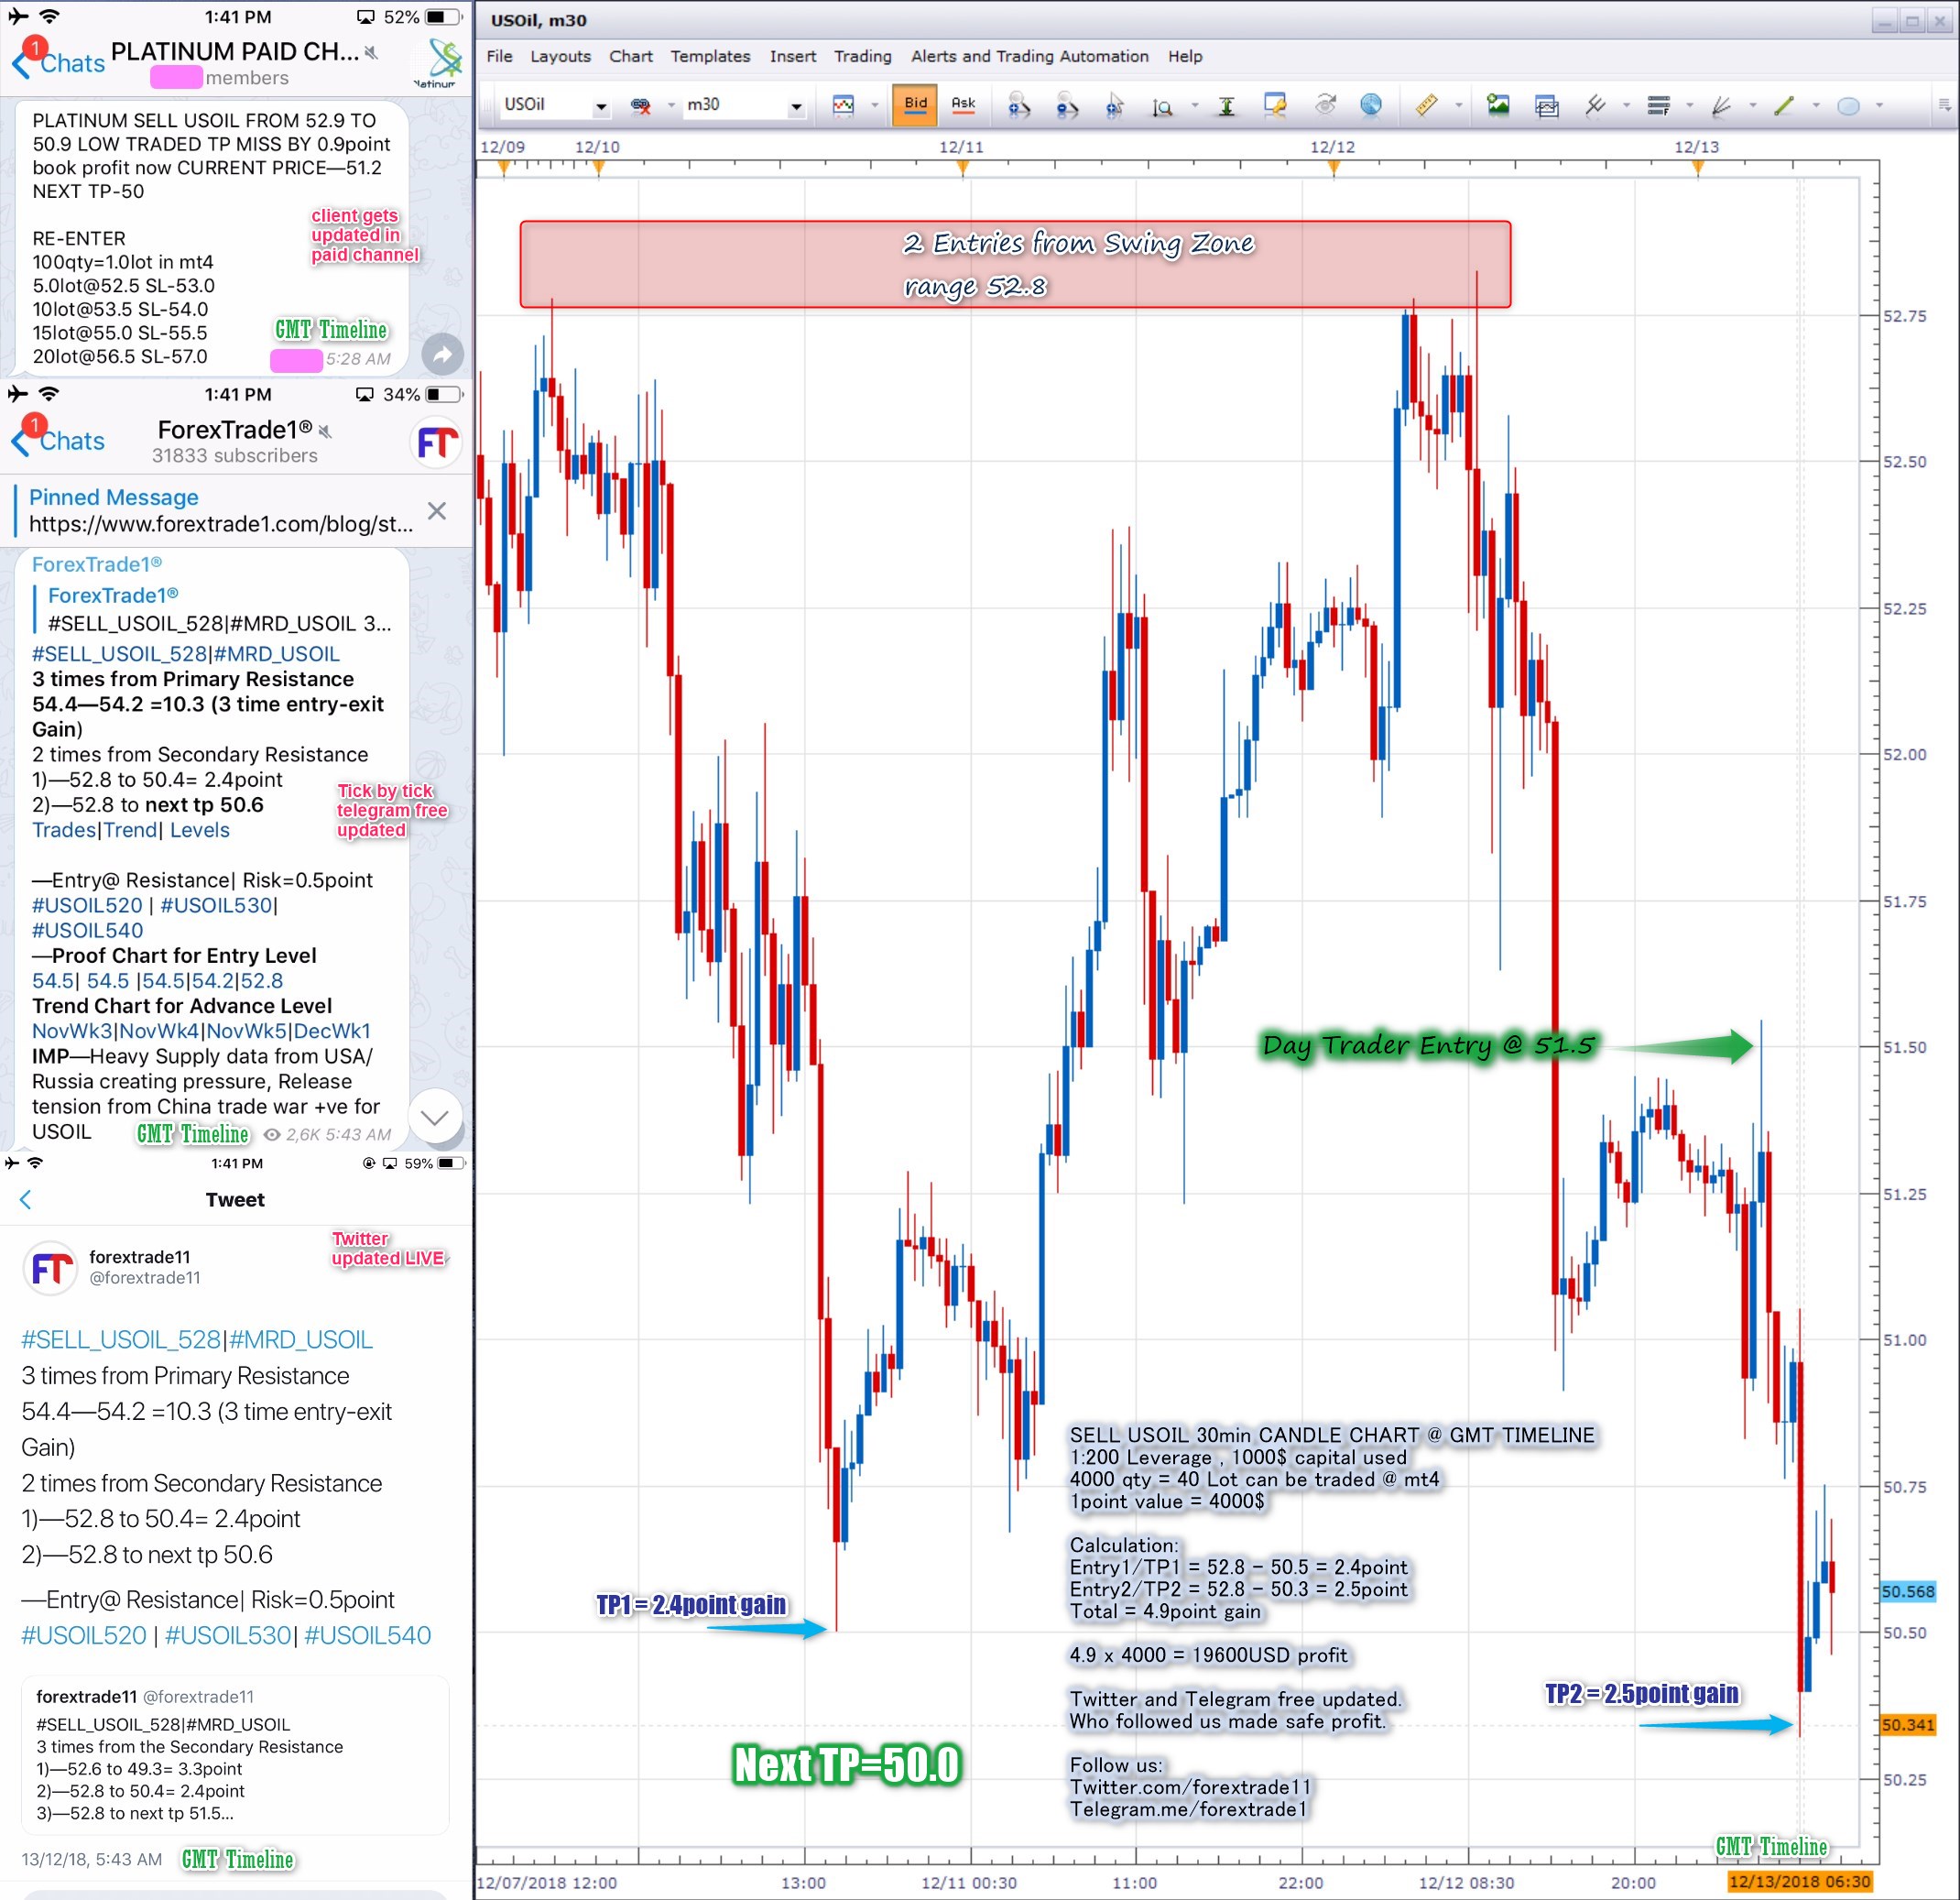
Task: Select the fan lines drawing tool
Action: 1721,105
